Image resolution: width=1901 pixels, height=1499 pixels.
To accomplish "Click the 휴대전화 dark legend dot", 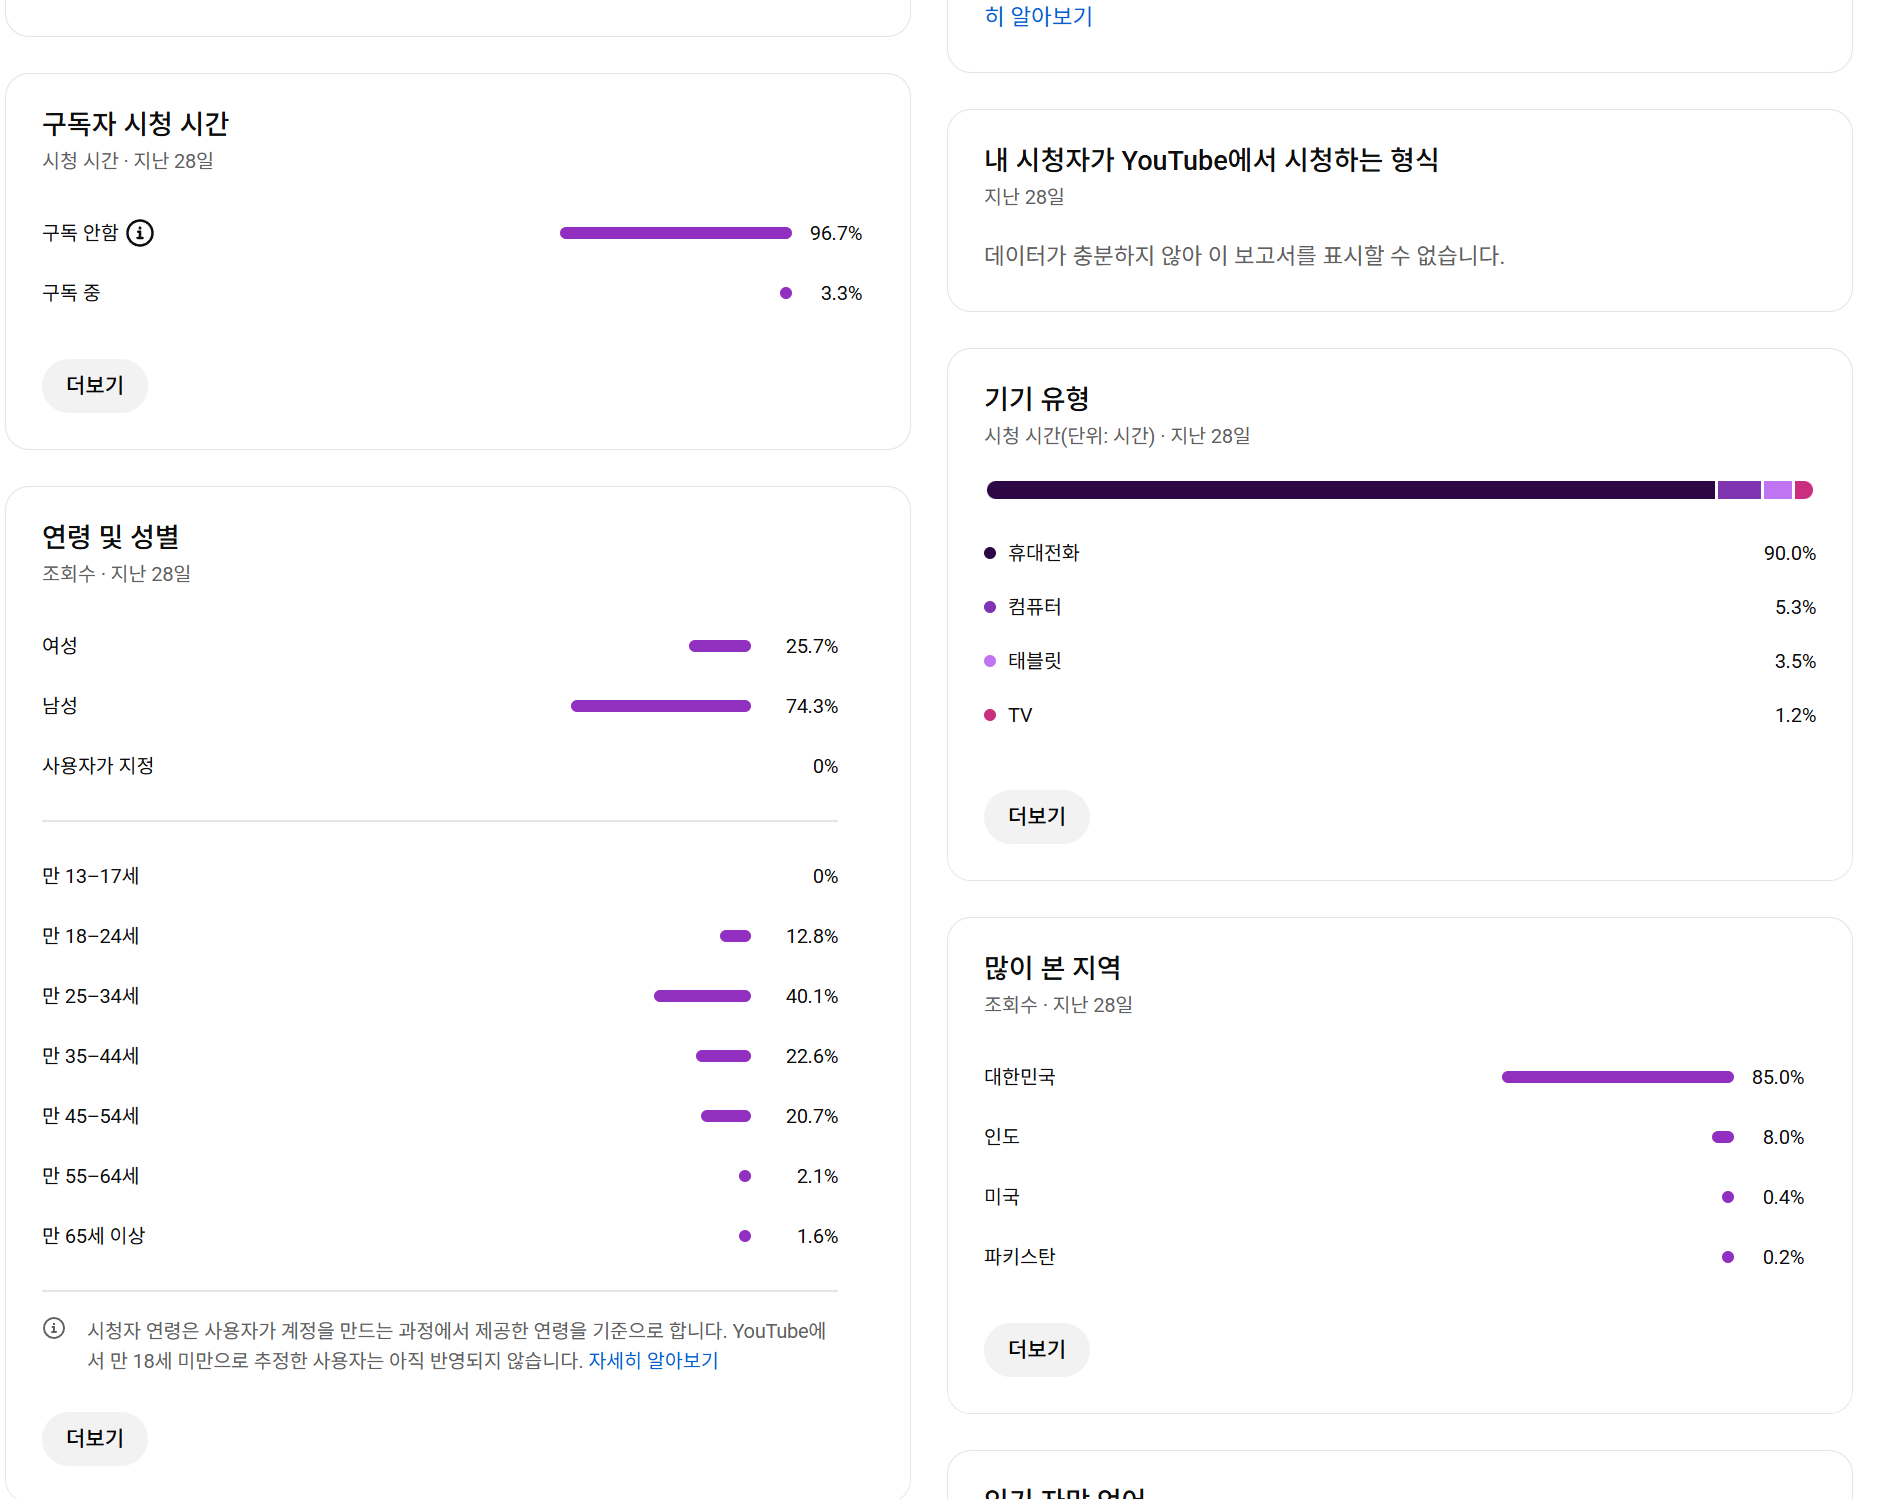I will pyautogui.click(x=990, y=553).
